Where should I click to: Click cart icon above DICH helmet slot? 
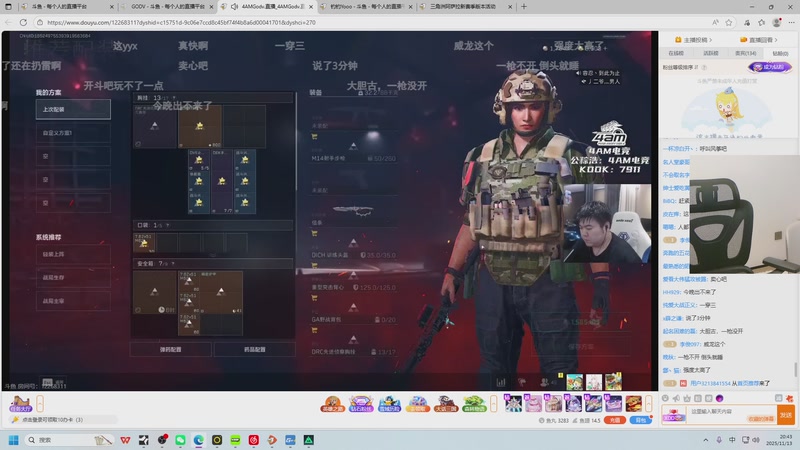click(x=314, y=233)
